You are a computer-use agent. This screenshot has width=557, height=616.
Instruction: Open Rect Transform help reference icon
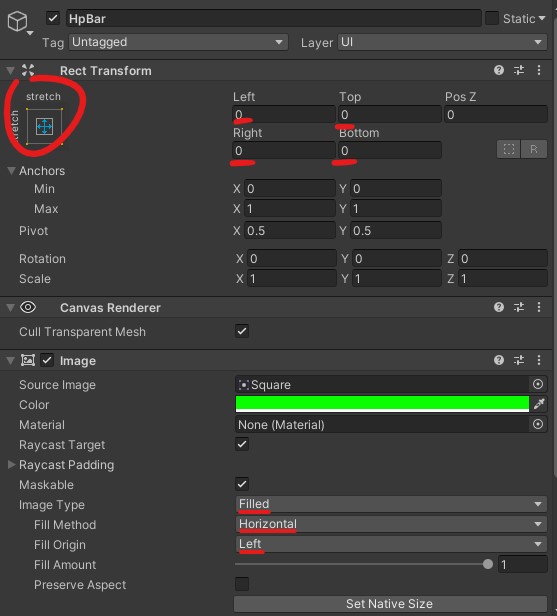(498, 70)
